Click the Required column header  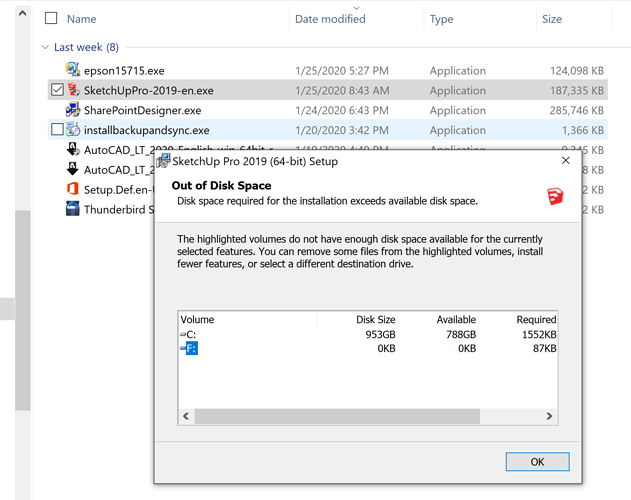coord(536,320)
